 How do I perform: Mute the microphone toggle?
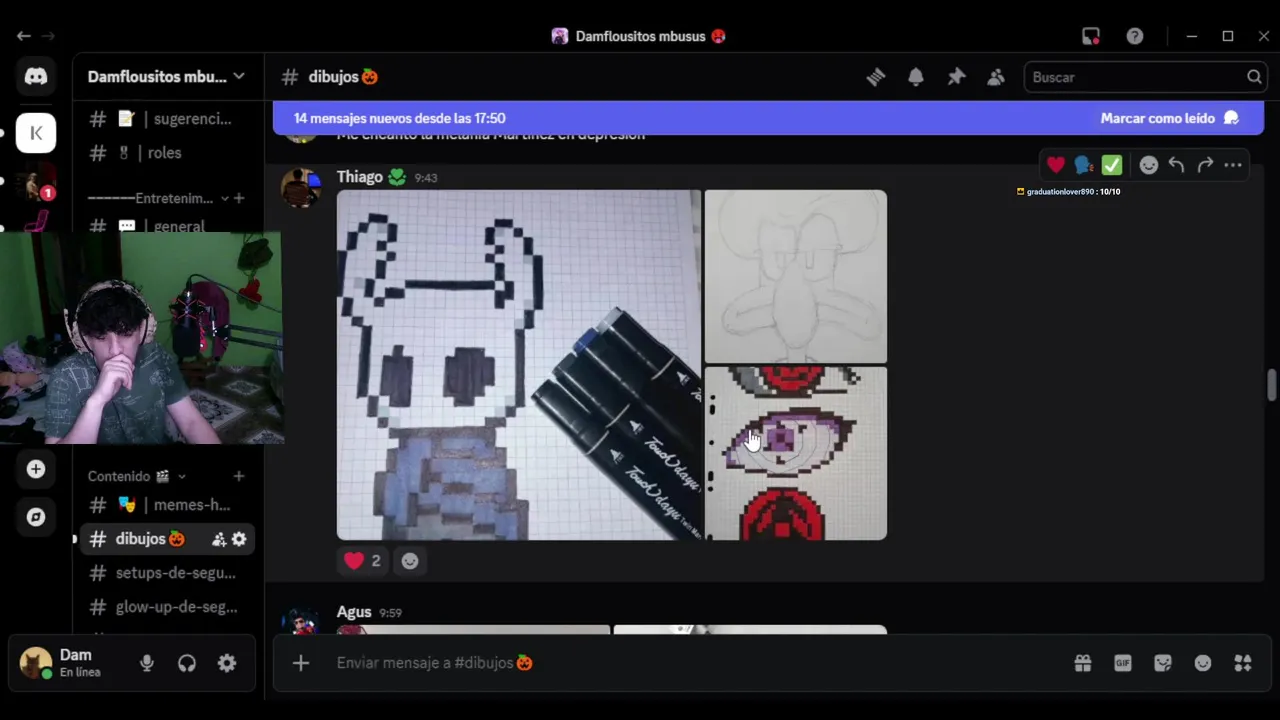(147, 663)
